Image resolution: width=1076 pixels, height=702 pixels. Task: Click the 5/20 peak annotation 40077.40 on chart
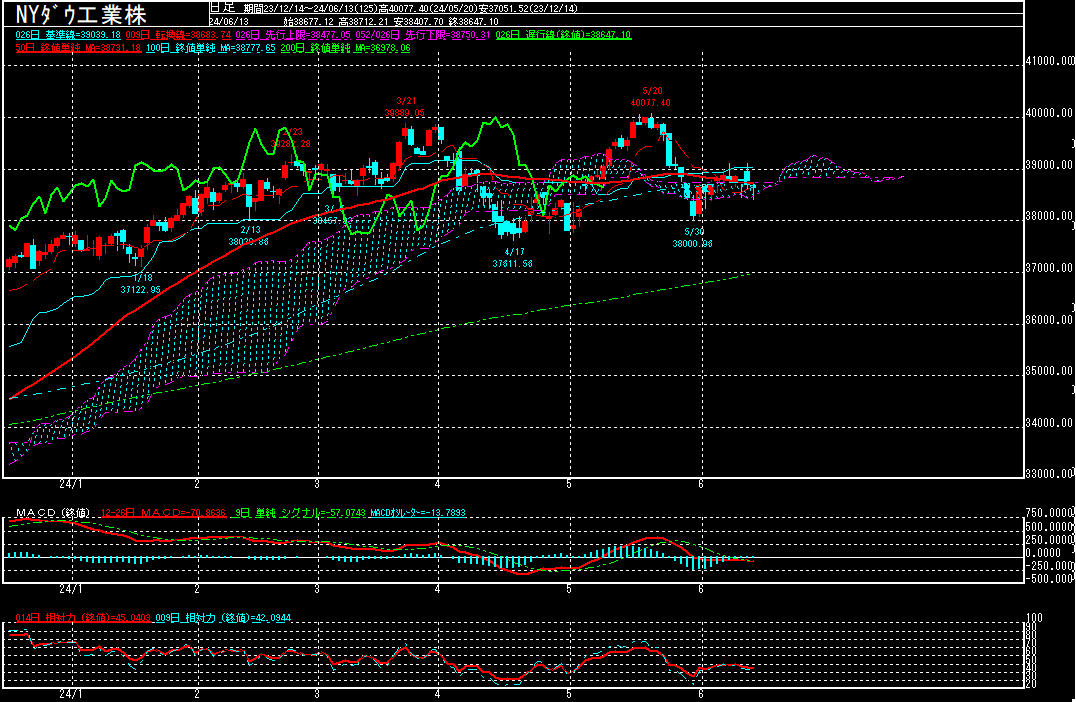click(x=651, y=97)
